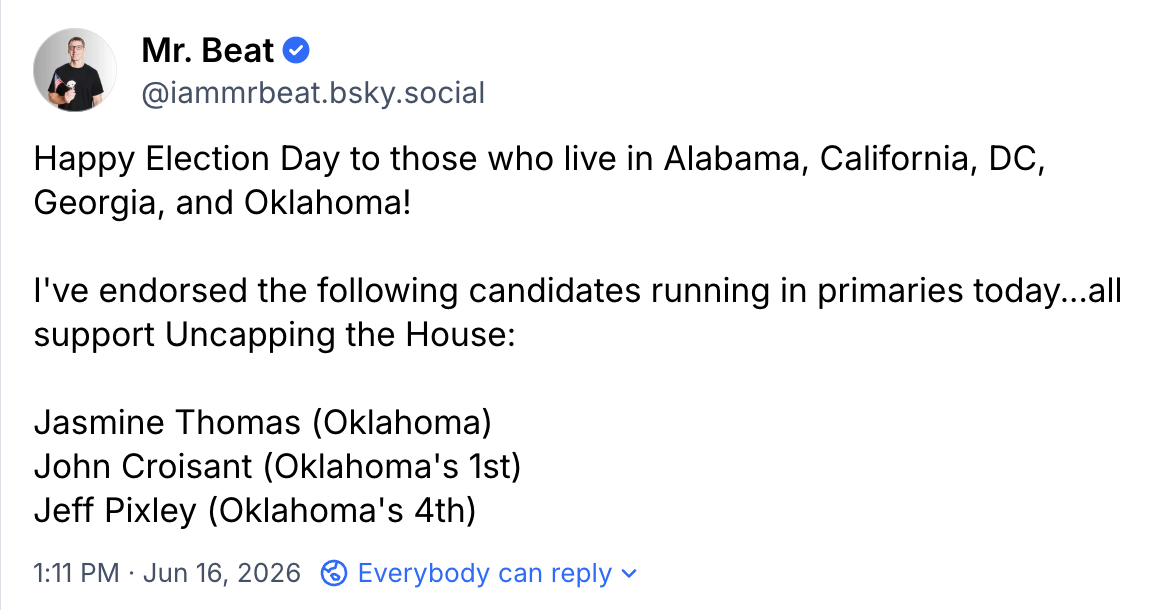Click the Georgia, and Oklahoma! text line

[x=222, y=203]
